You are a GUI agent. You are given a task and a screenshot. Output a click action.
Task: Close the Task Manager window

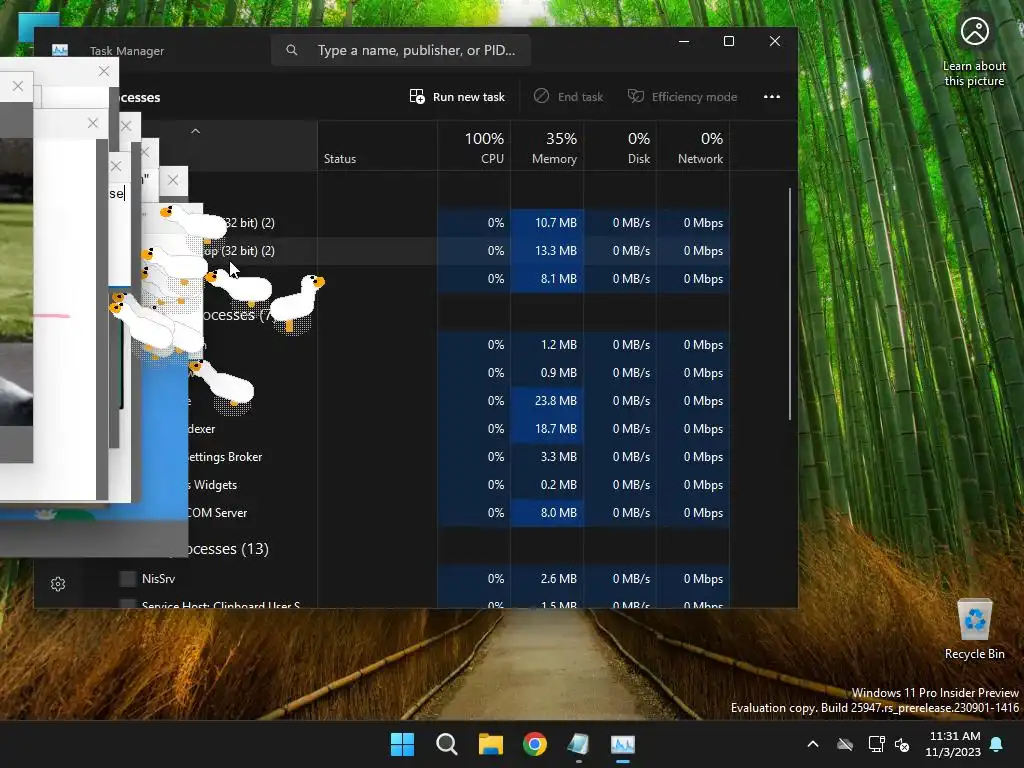coord(775,41)
